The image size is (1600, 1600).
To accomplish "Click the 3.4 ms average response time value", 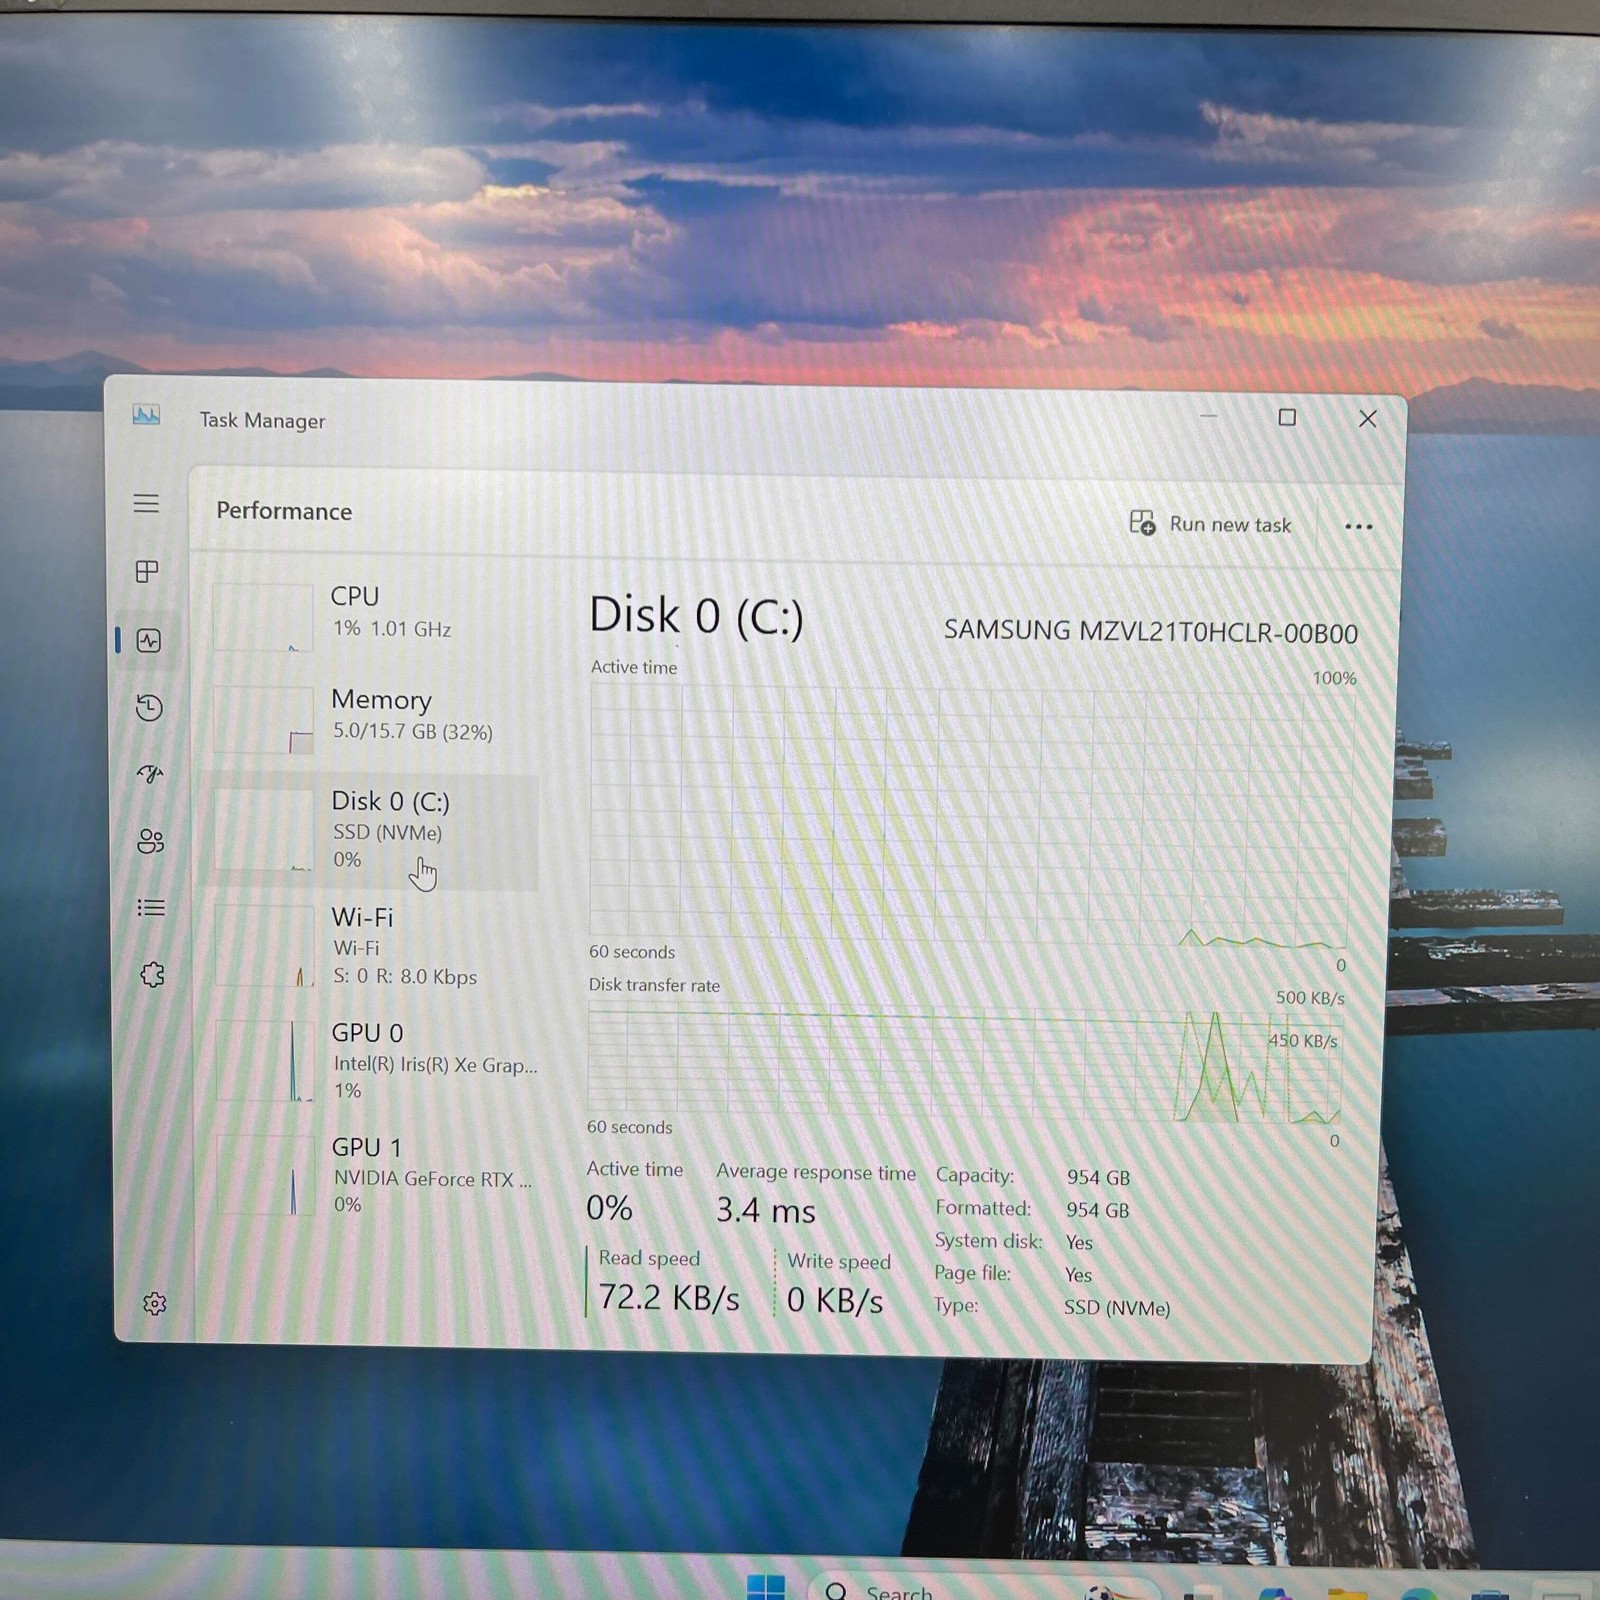I will point(766,1211).
